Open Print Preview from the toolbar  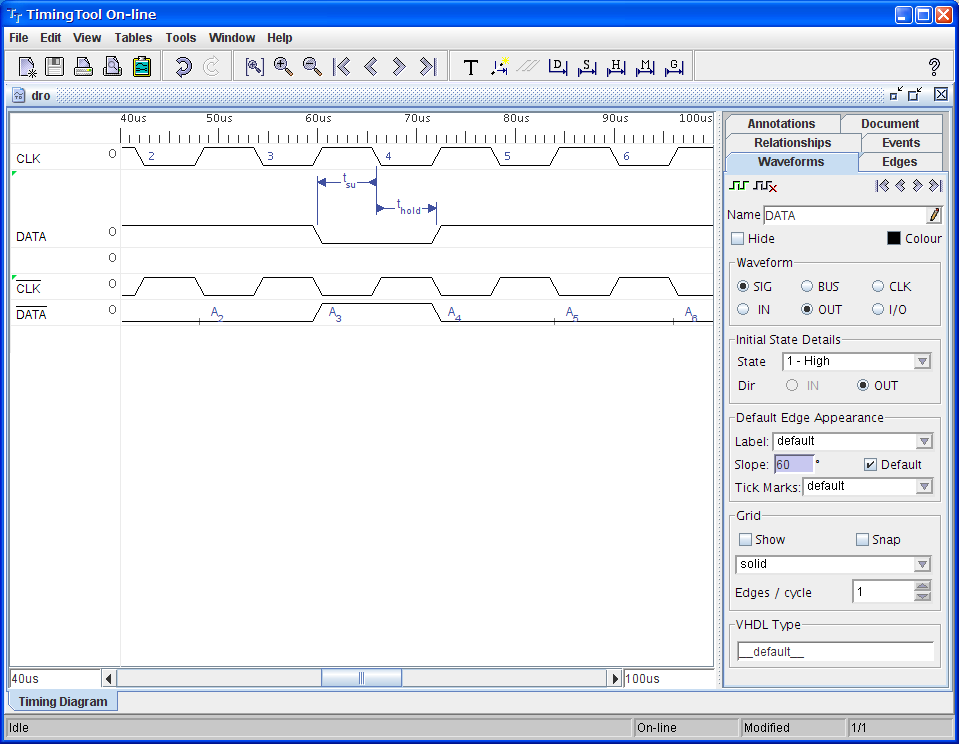[x=112, y=67]
